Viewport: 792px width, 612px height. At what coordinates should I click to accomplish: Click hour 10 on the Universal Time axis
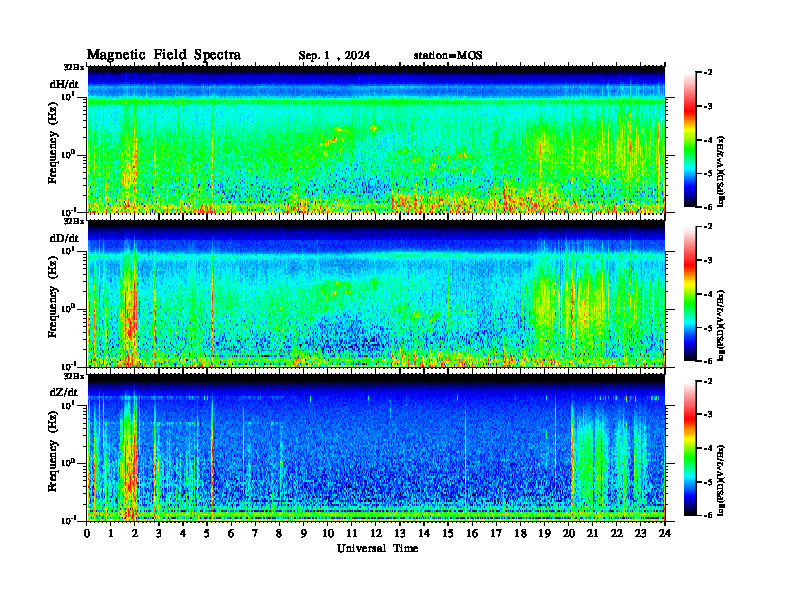pyautogui.click(x=328, y=533)
